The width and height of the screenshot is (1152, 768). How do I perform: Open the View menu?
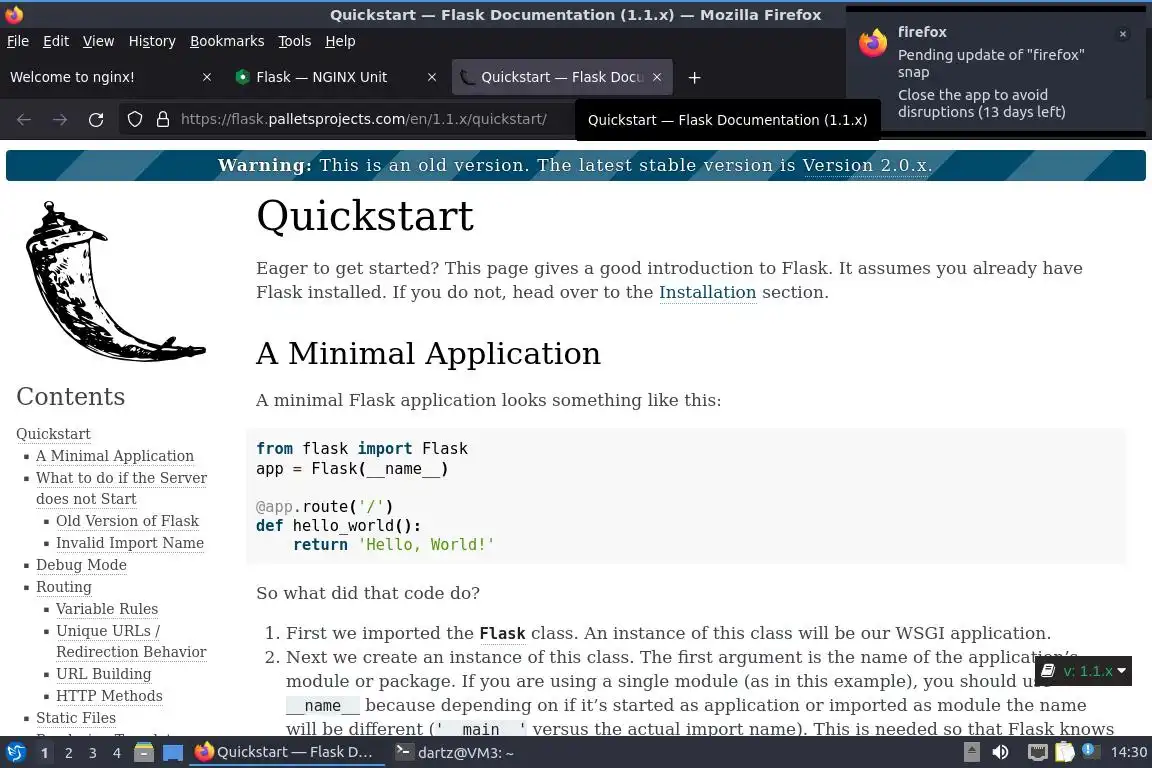(98, 41)
